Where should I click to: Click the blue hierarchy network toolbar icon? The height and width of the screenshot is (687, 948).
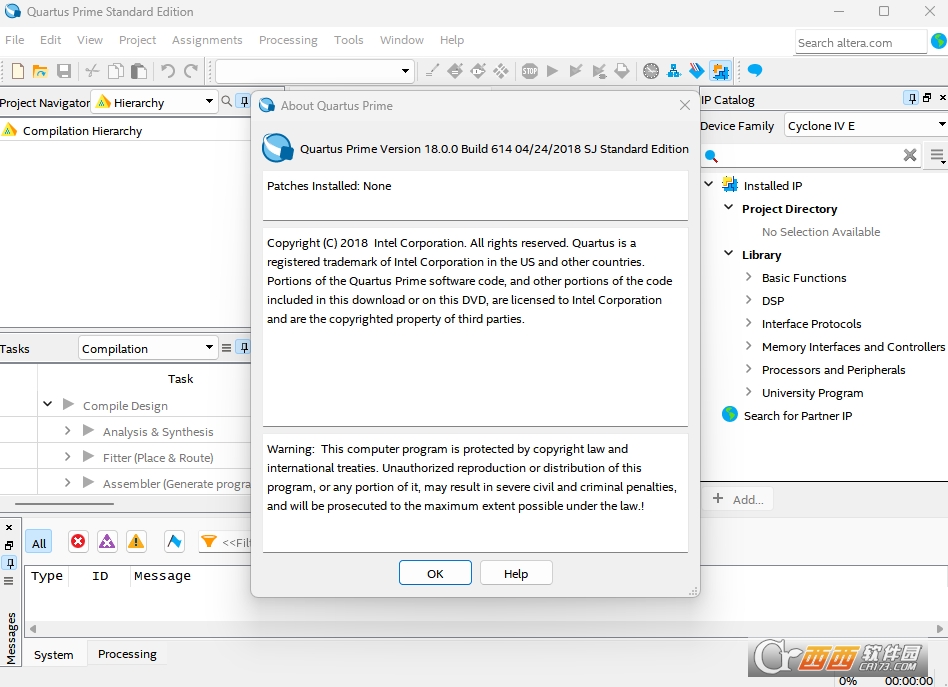pyautogui.click(x=674, y=71)
